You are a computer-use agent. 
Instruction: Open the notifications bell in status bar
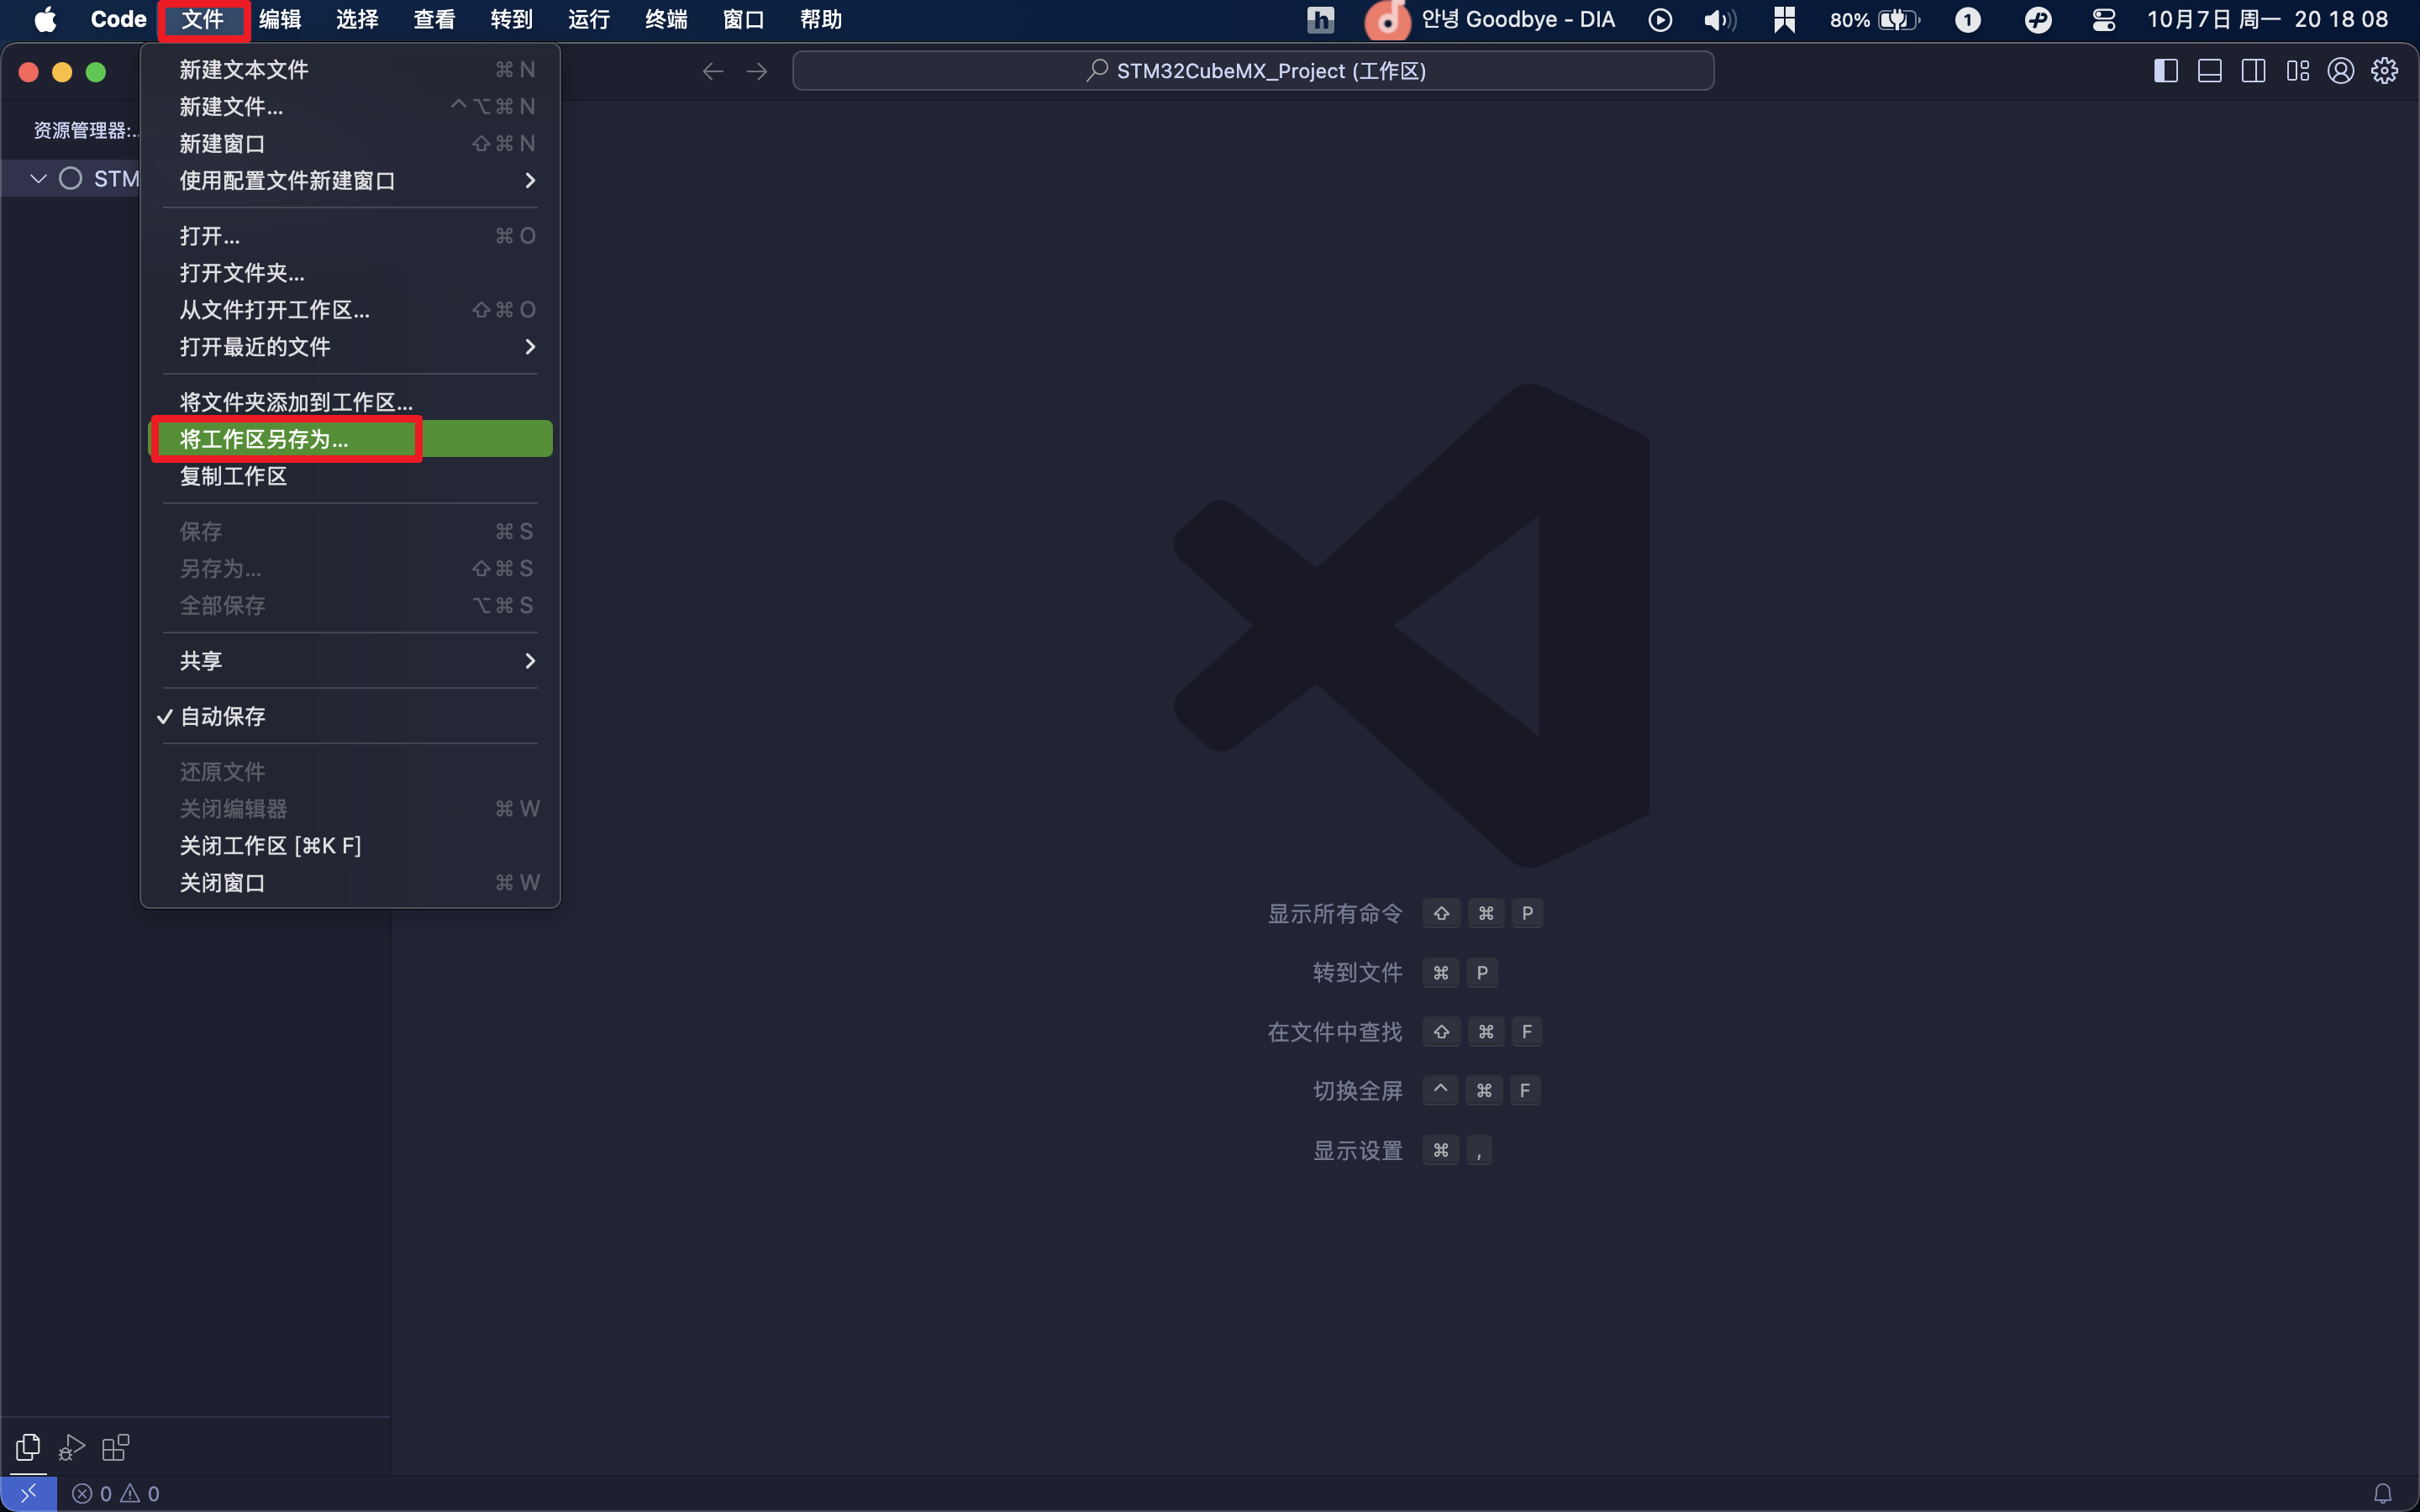click(2382, 1493)
